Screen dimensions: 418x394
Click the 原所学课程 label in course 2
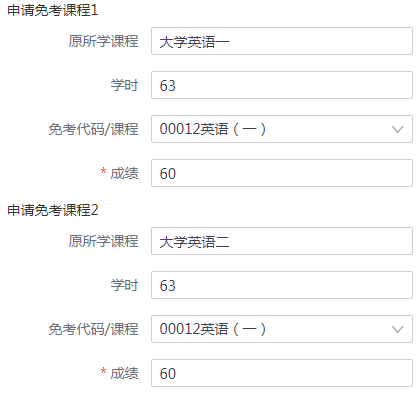103,241
